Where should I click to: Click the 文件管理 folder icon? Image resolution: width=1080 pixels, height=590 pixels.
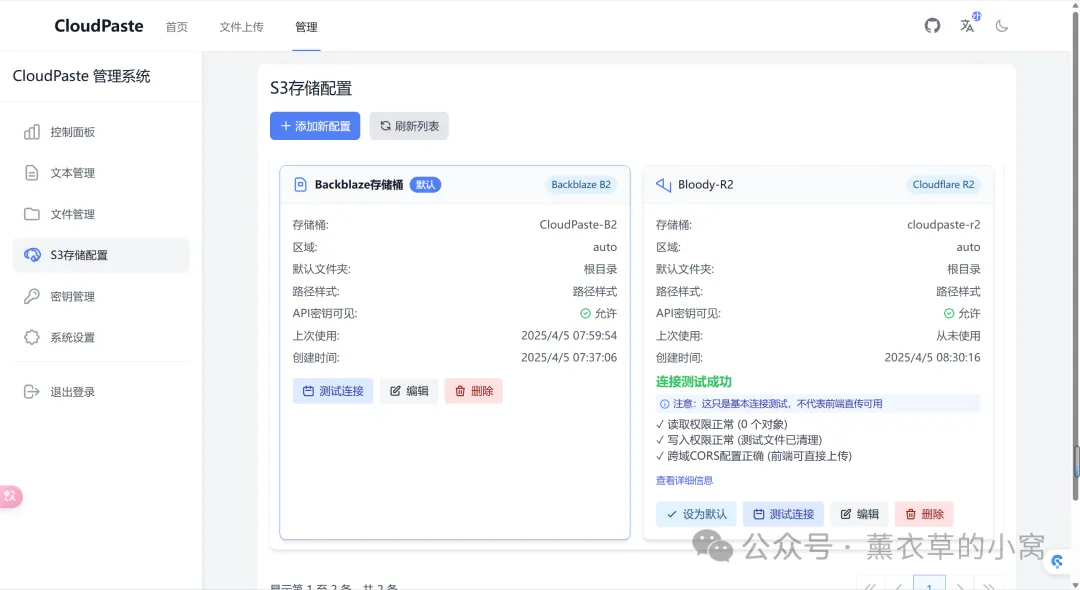tap(32, 214)
